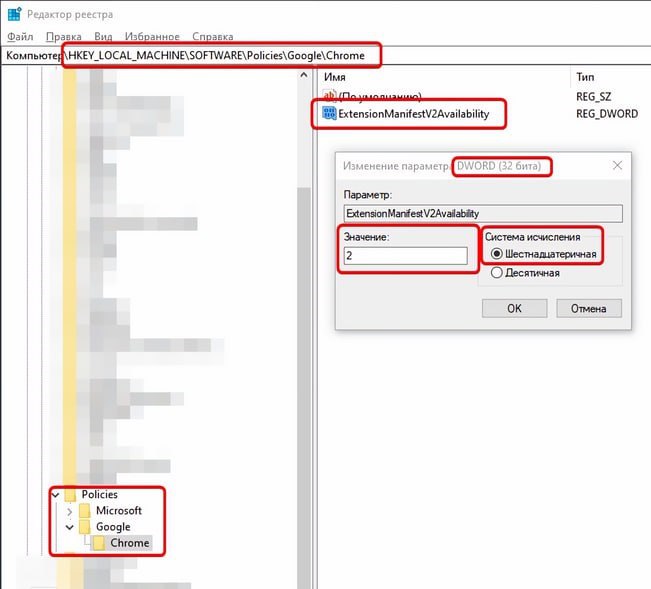Click the Microsoft folder icon in tree

click(84, 511)
